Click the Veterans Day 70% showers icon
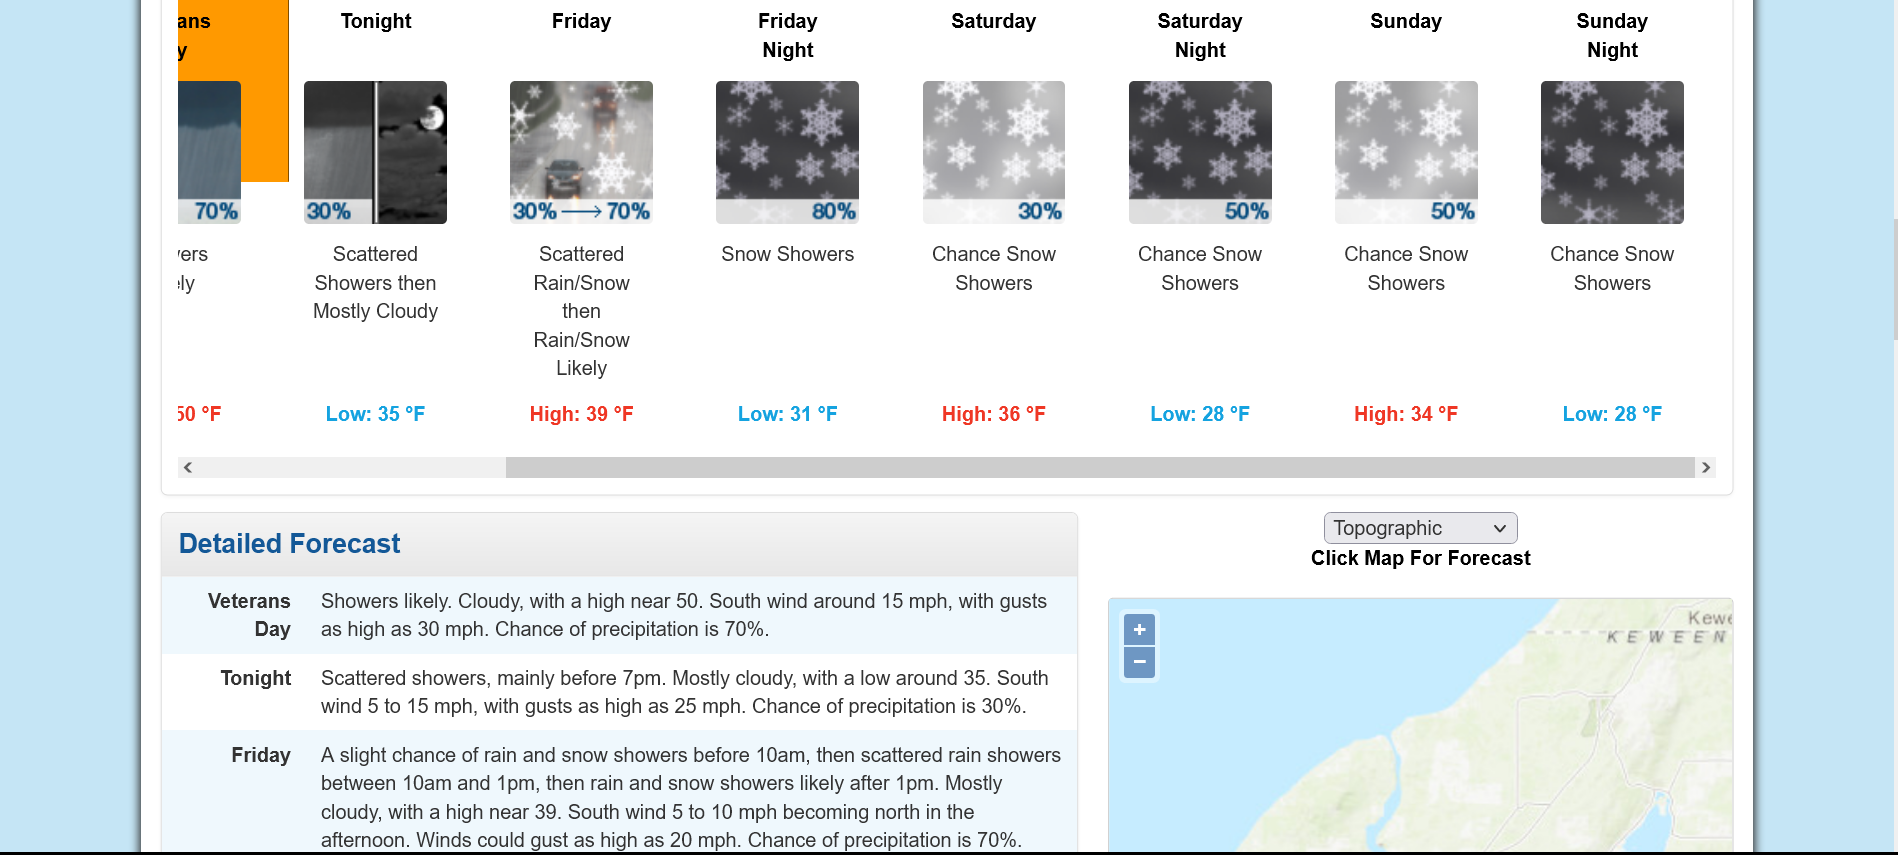The height and width of the screenshot is (855, 1898). pyautogui.click(x=209, y=152)
